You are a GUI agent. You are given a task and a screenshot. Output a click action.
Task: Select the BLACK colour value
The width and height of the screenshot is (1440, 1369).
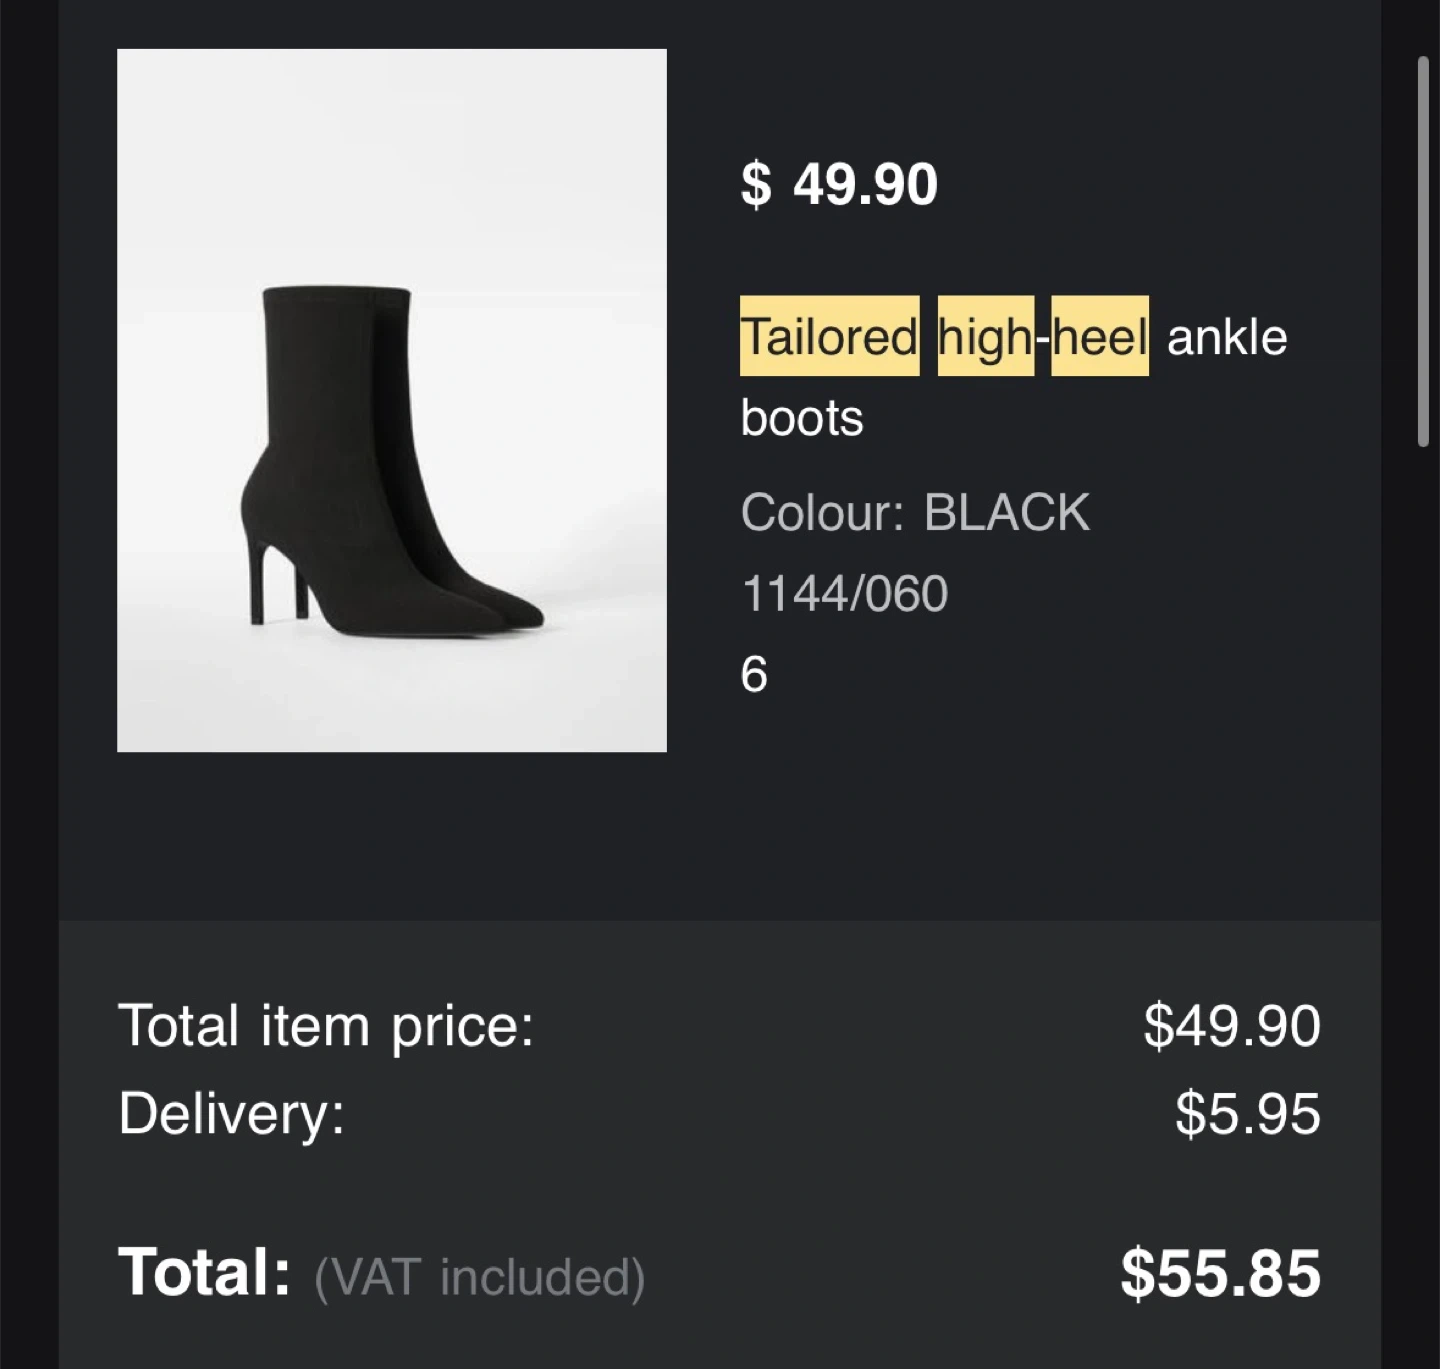[1006, 512]
